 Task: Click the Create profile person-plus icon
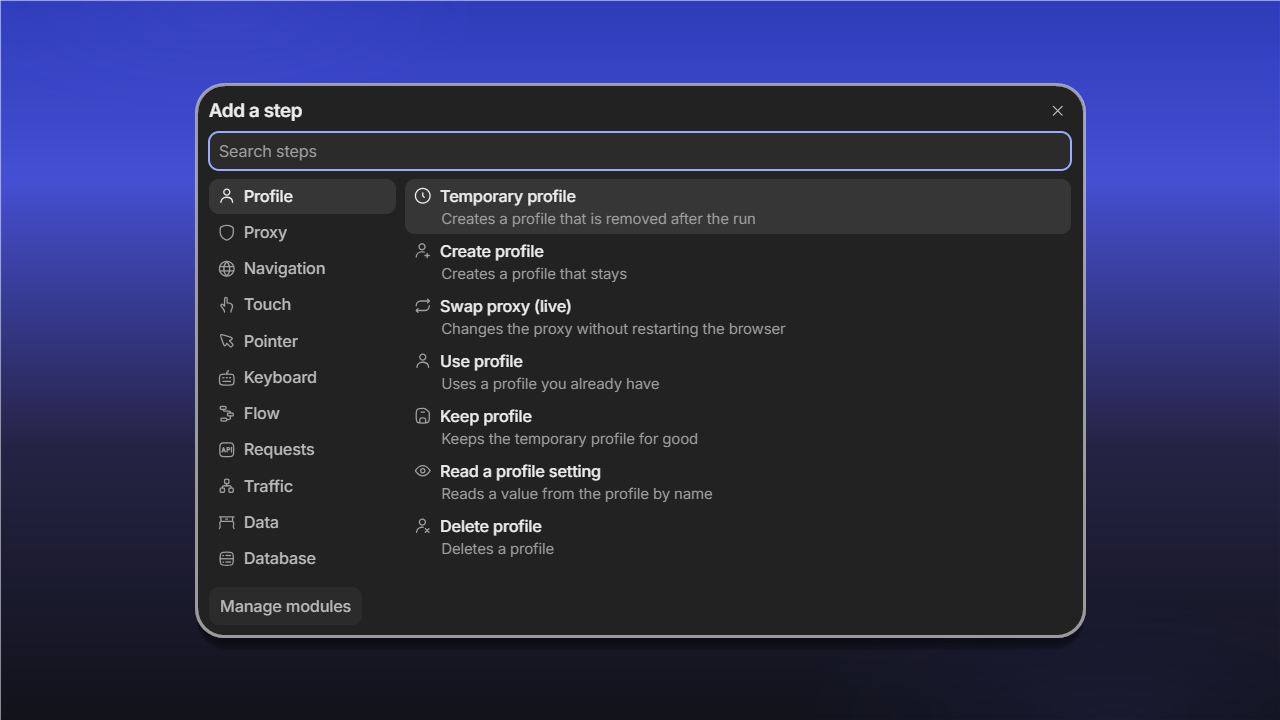click(x=423, y=251)
